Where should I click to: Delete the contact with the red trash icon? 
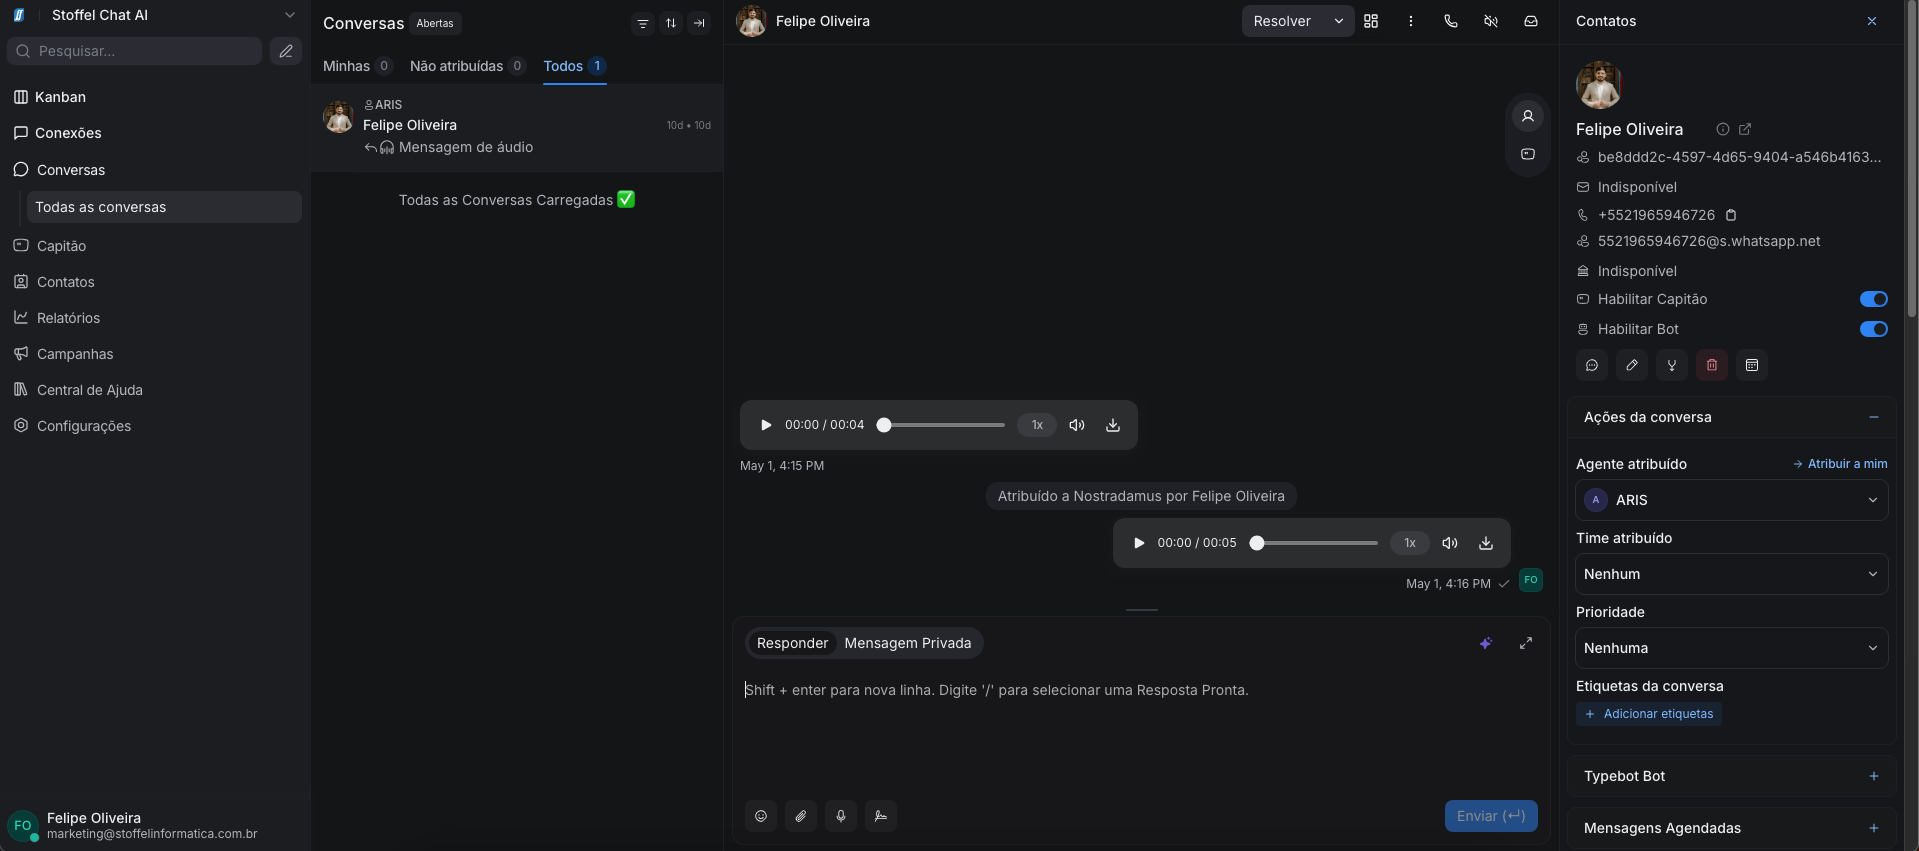[x=1712, y=365]
